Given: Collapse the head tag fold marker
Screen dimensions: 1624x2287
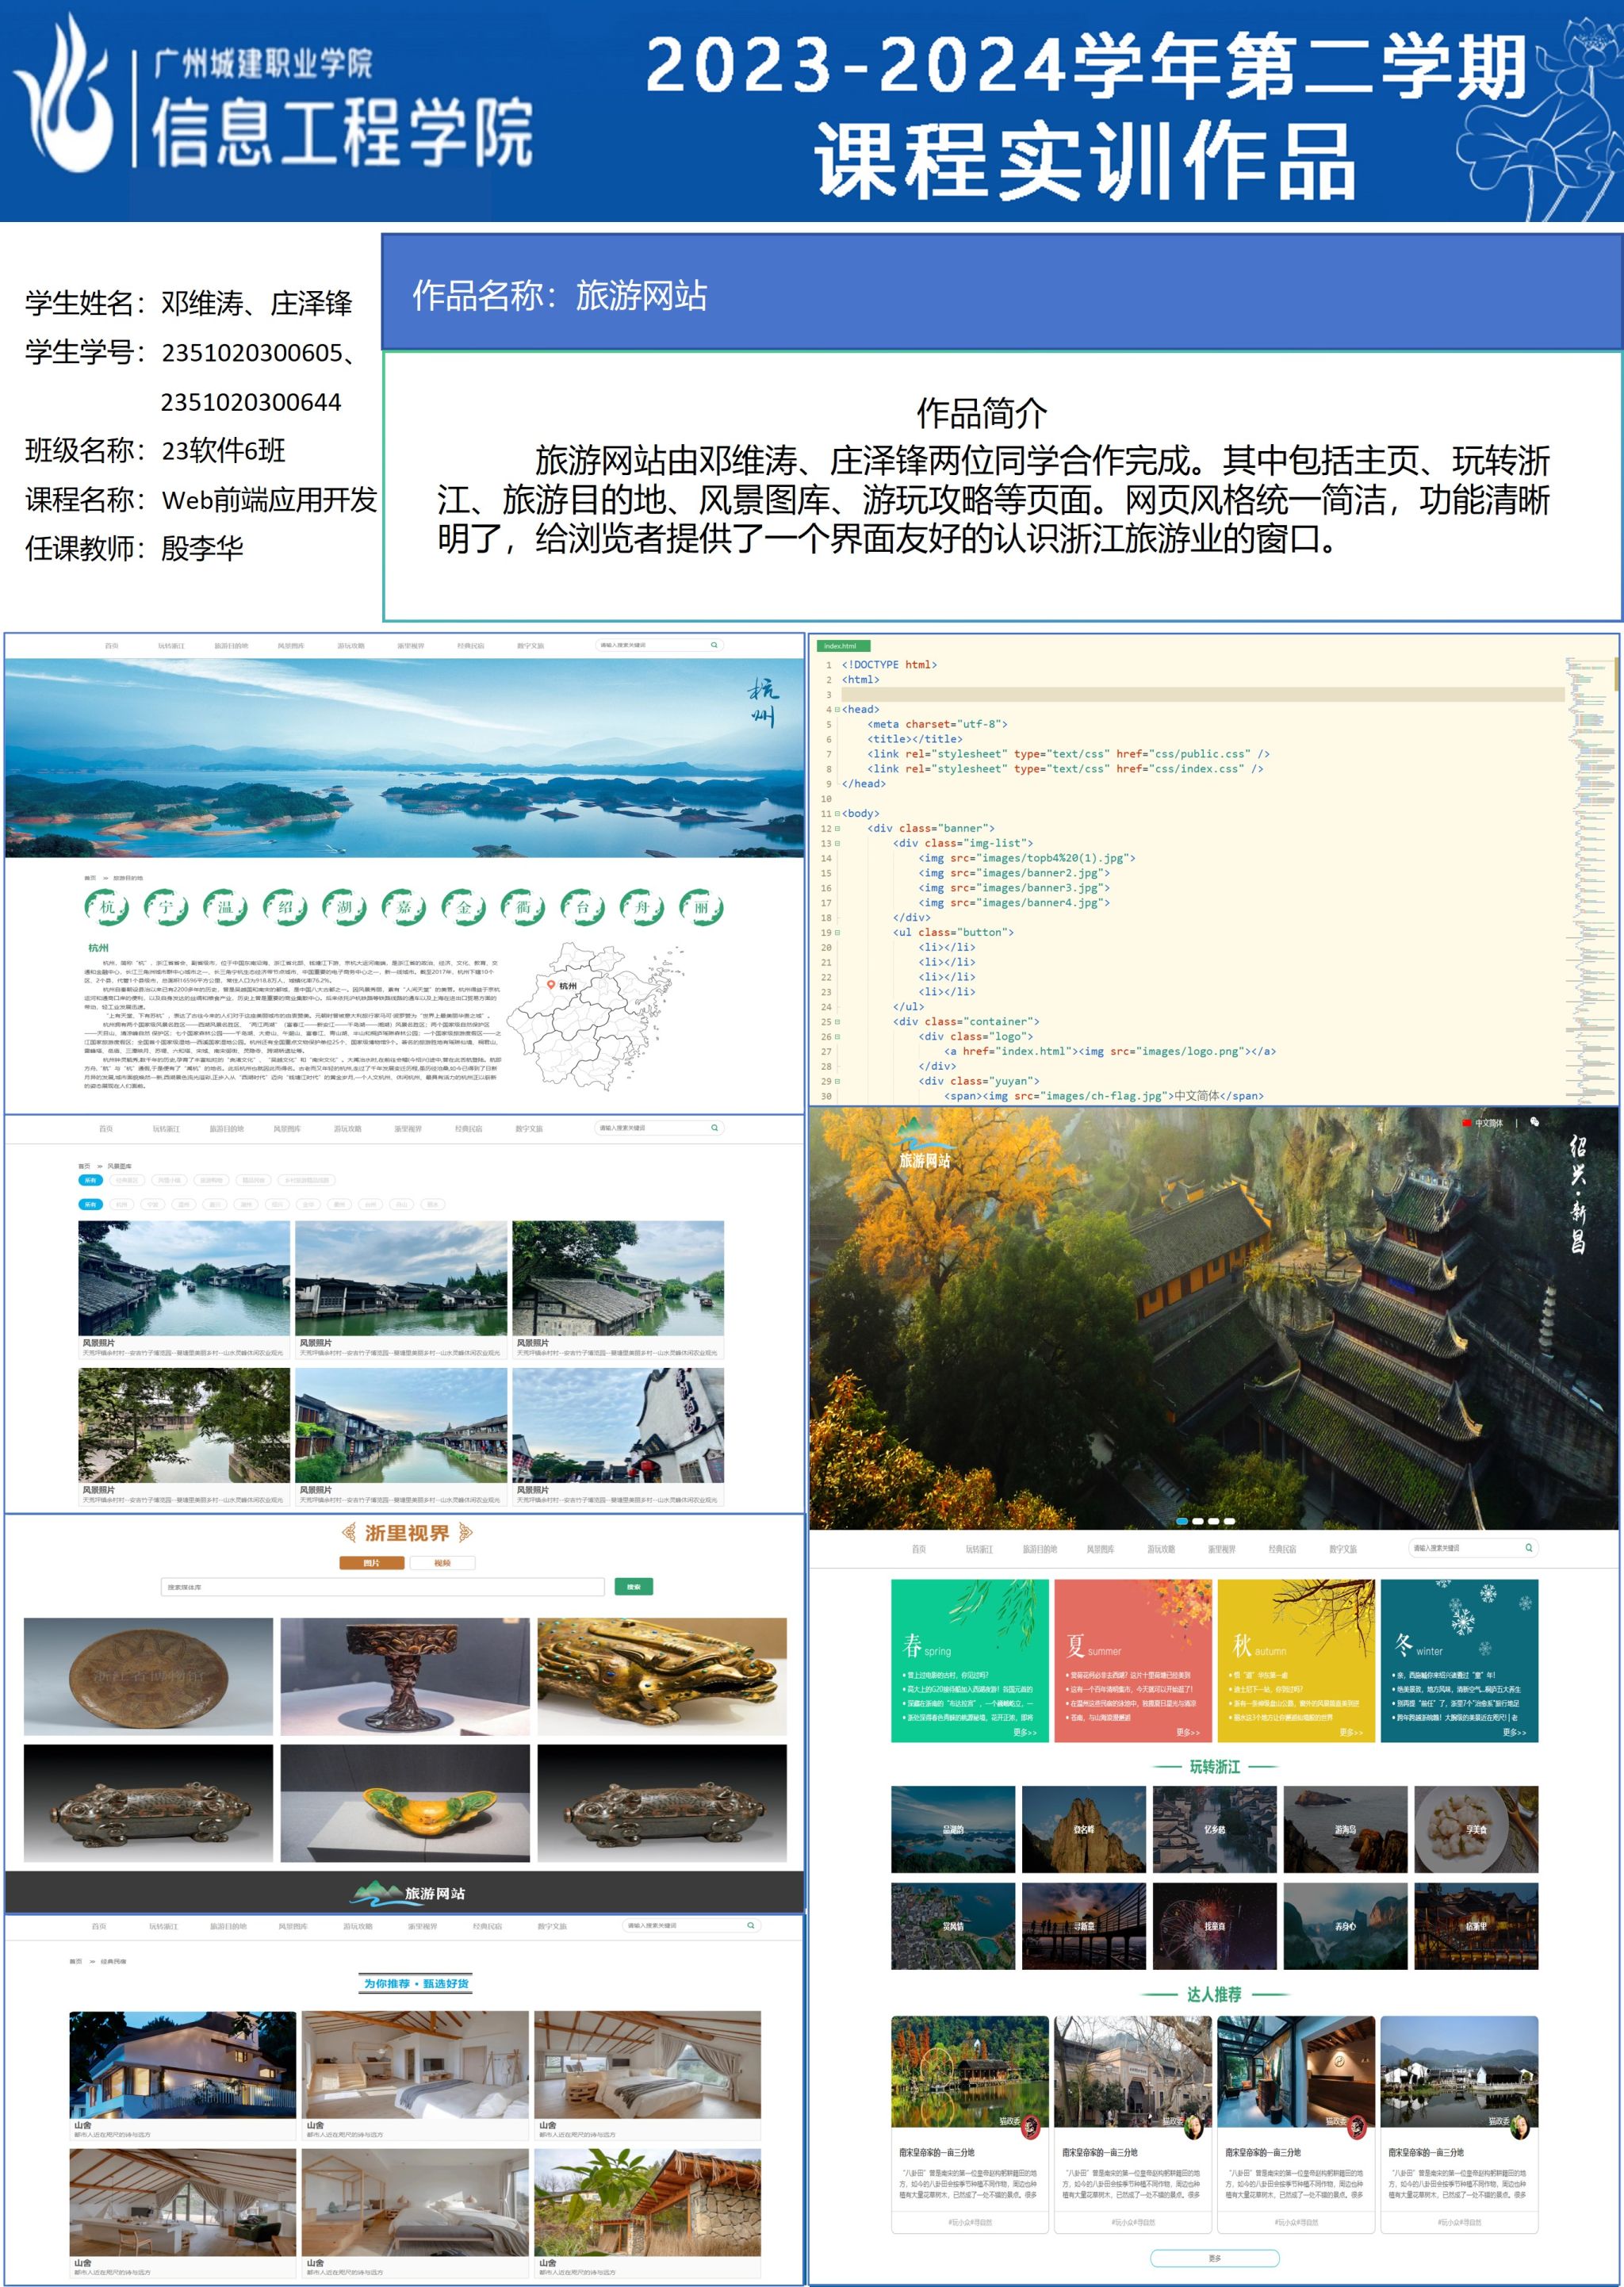Looking at the screenshot, I should 837,709.
